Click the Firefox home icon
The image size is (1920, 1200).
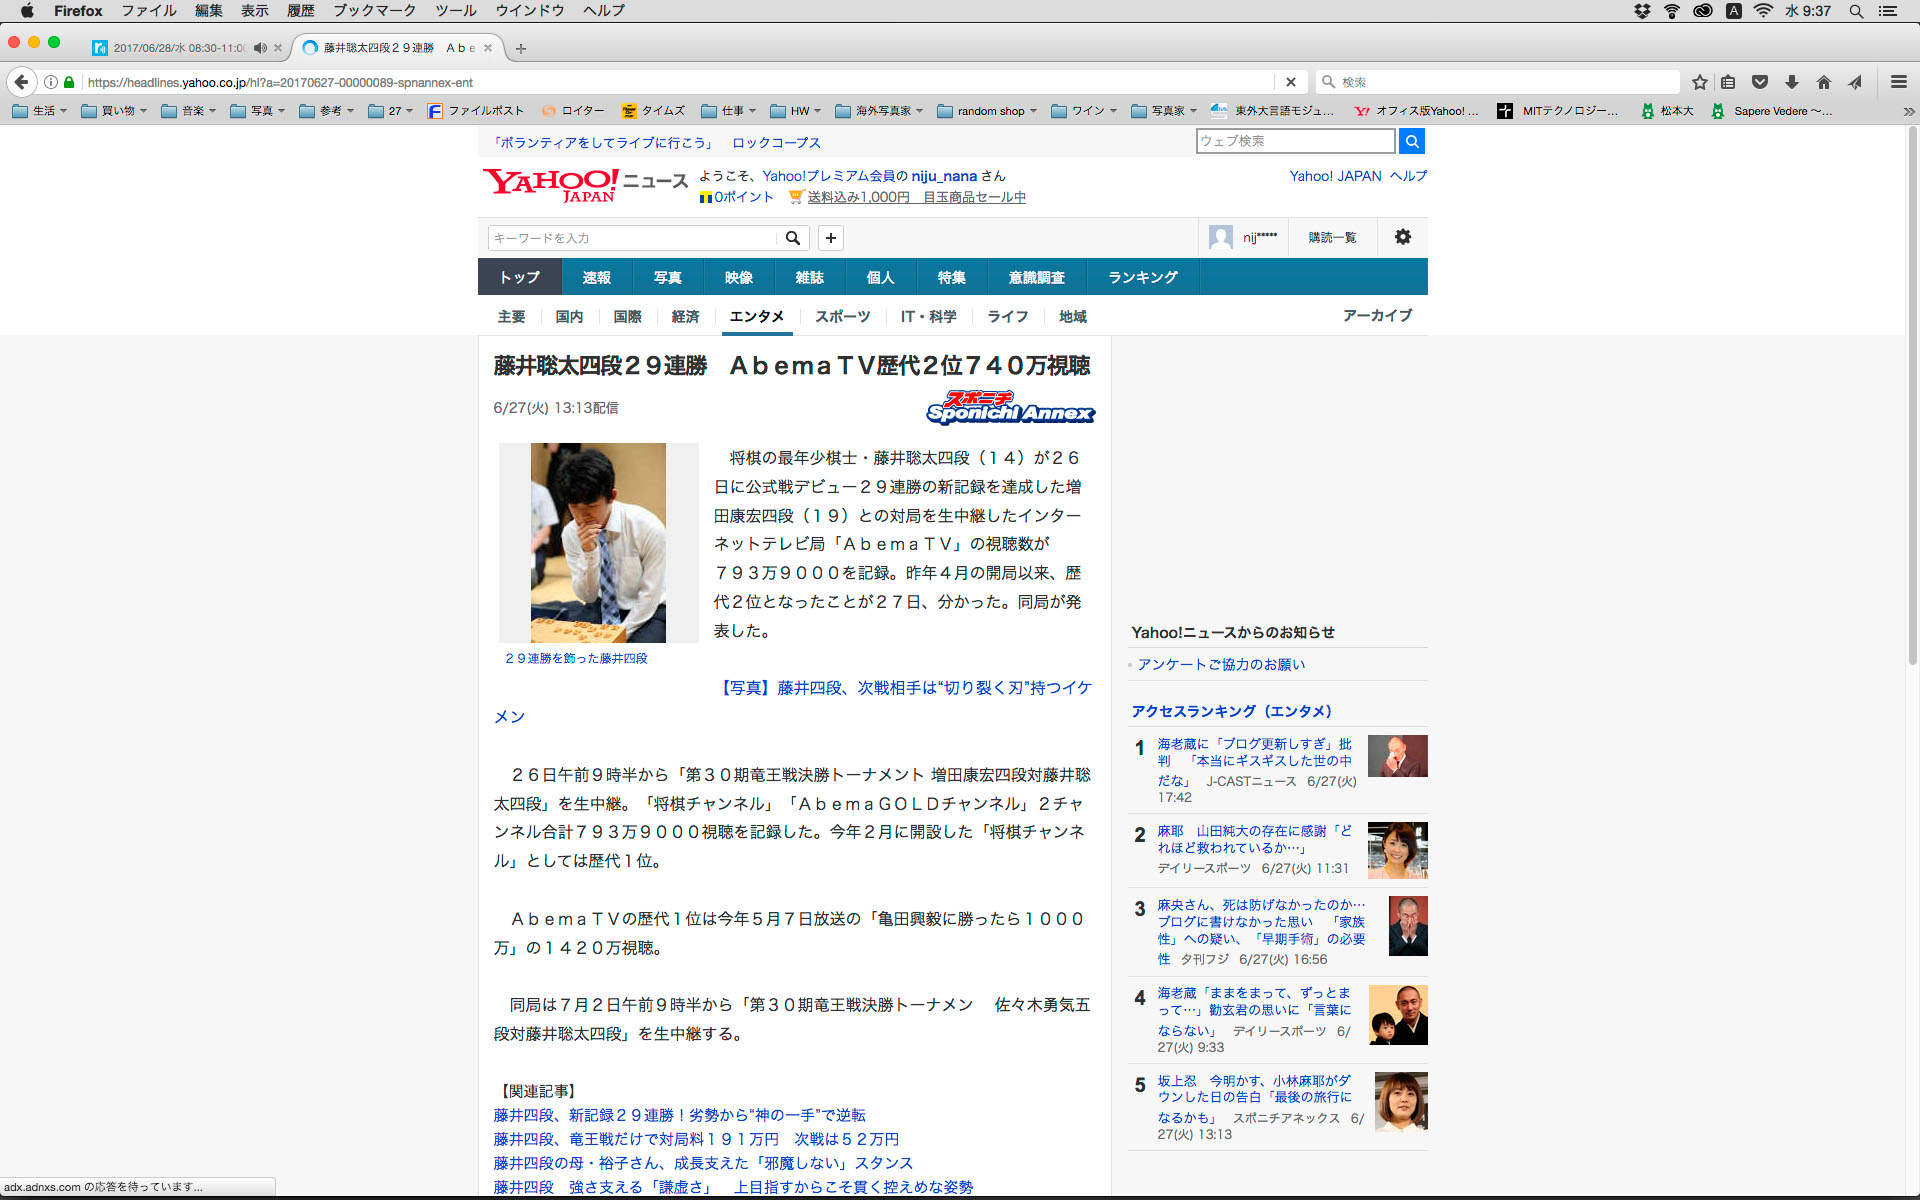coord(1824,82)
